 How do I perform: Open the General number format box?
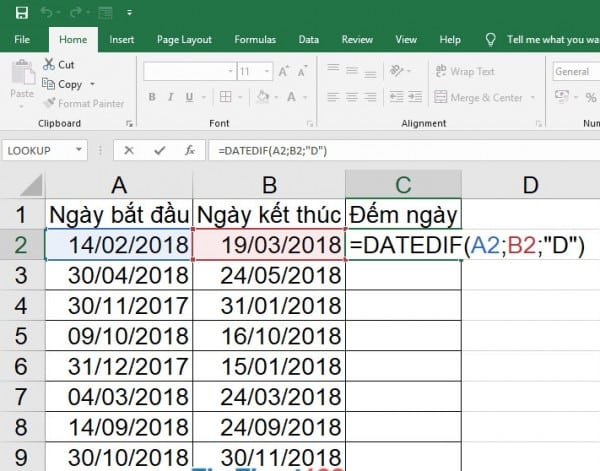click(576, 72)
